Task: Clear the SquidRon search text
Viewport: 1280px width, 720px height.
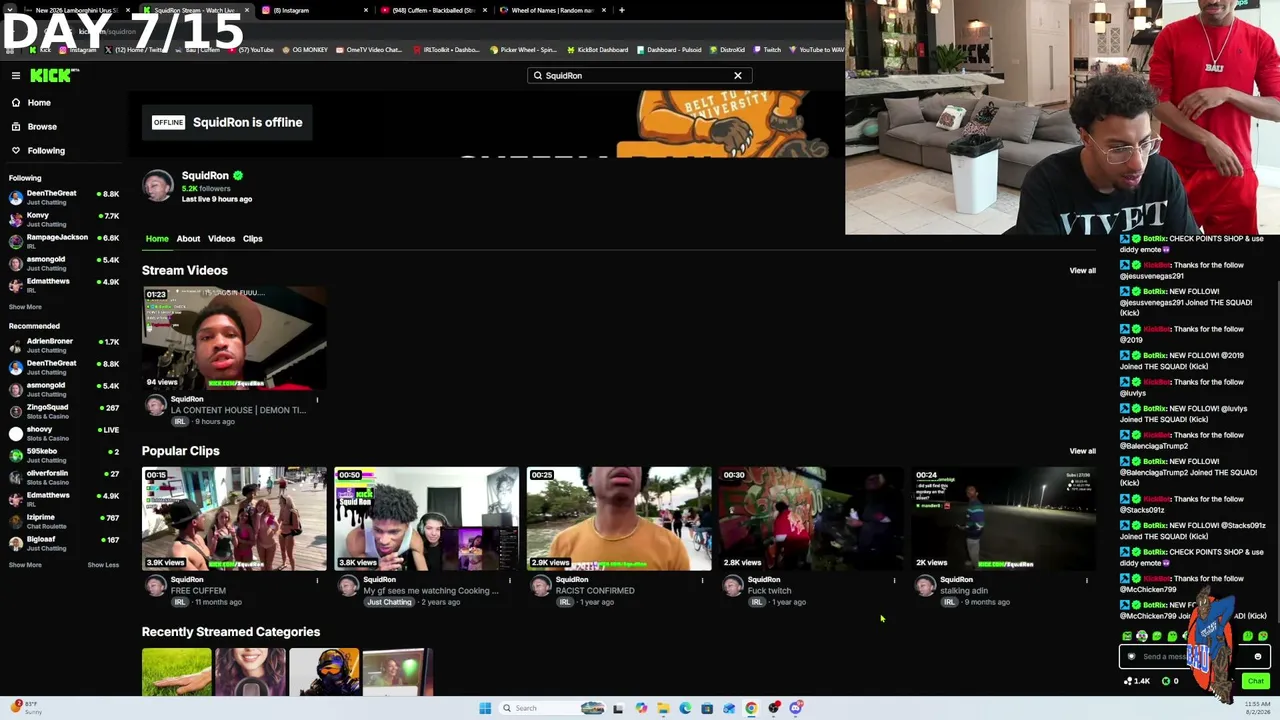Action: (x=738, y=76)
